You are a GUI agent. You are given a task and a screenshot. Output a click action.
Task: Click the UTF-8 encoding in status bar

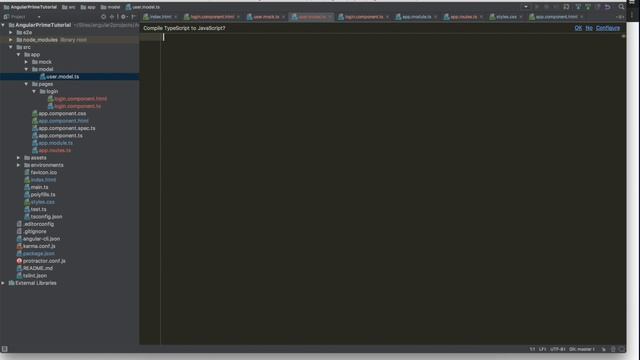pos(557,349)
